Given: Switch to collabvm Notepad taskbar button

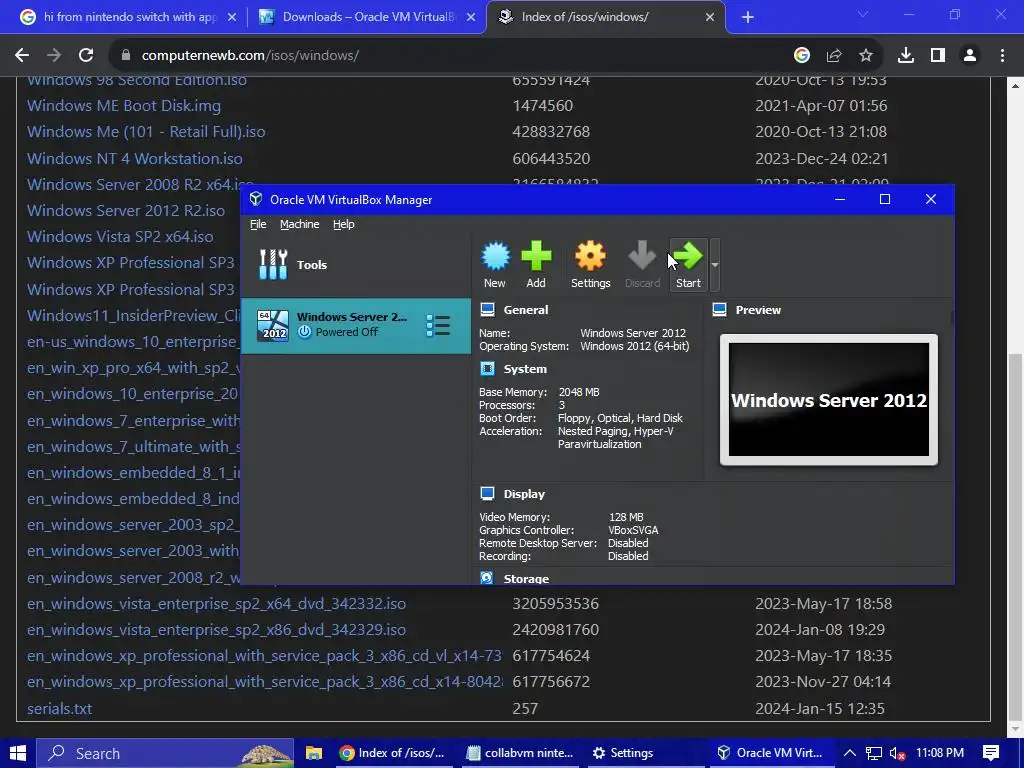Looking at the screenshot, I should pyautogui.click(x=520, y=753).
